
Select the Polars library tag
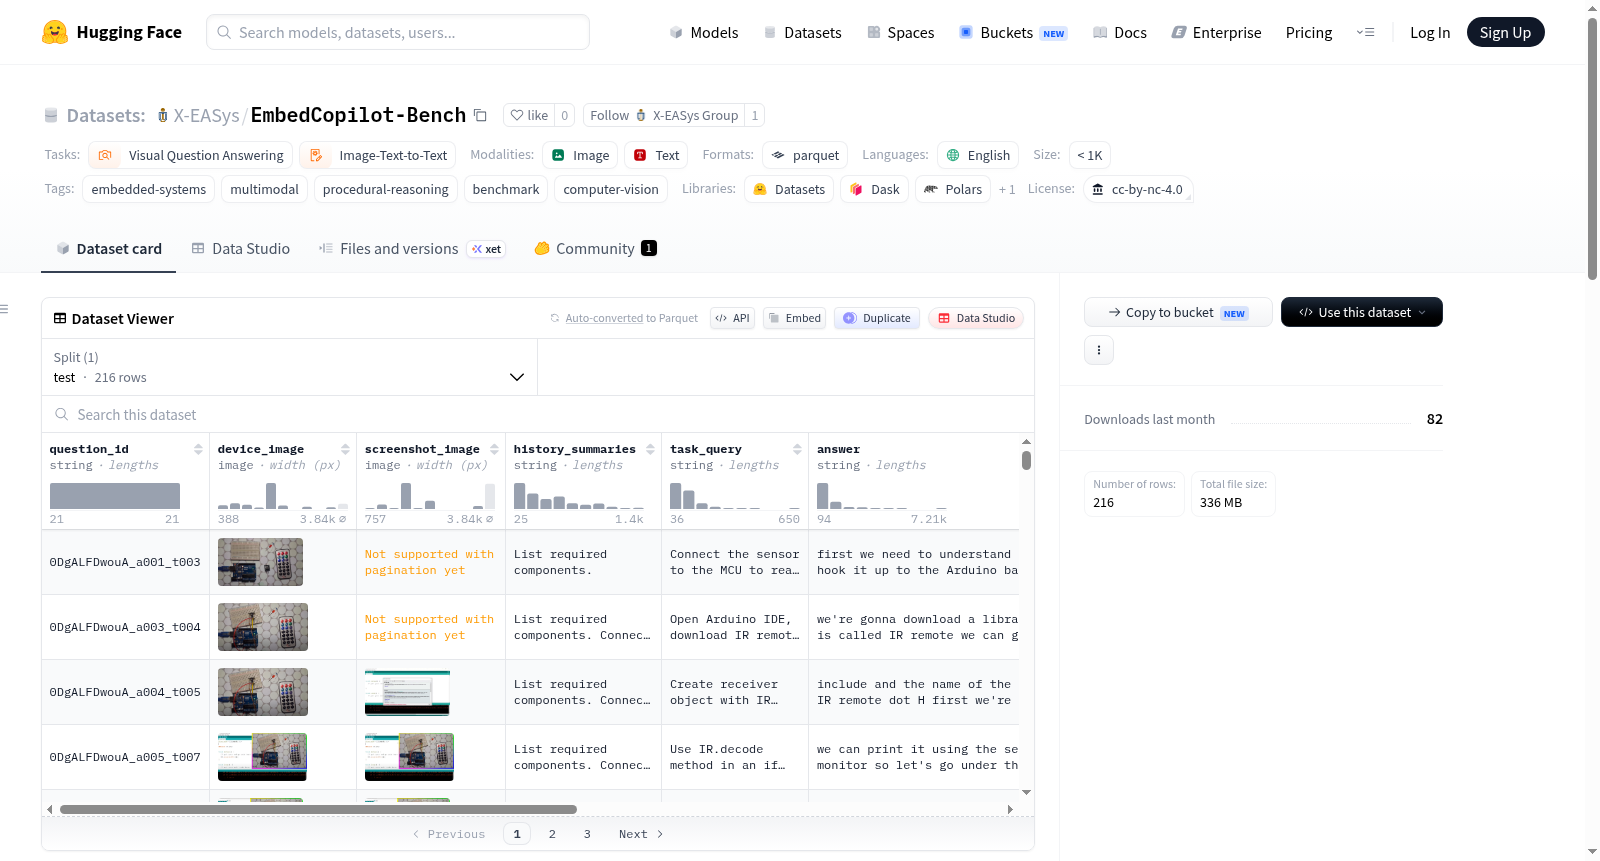952,189
